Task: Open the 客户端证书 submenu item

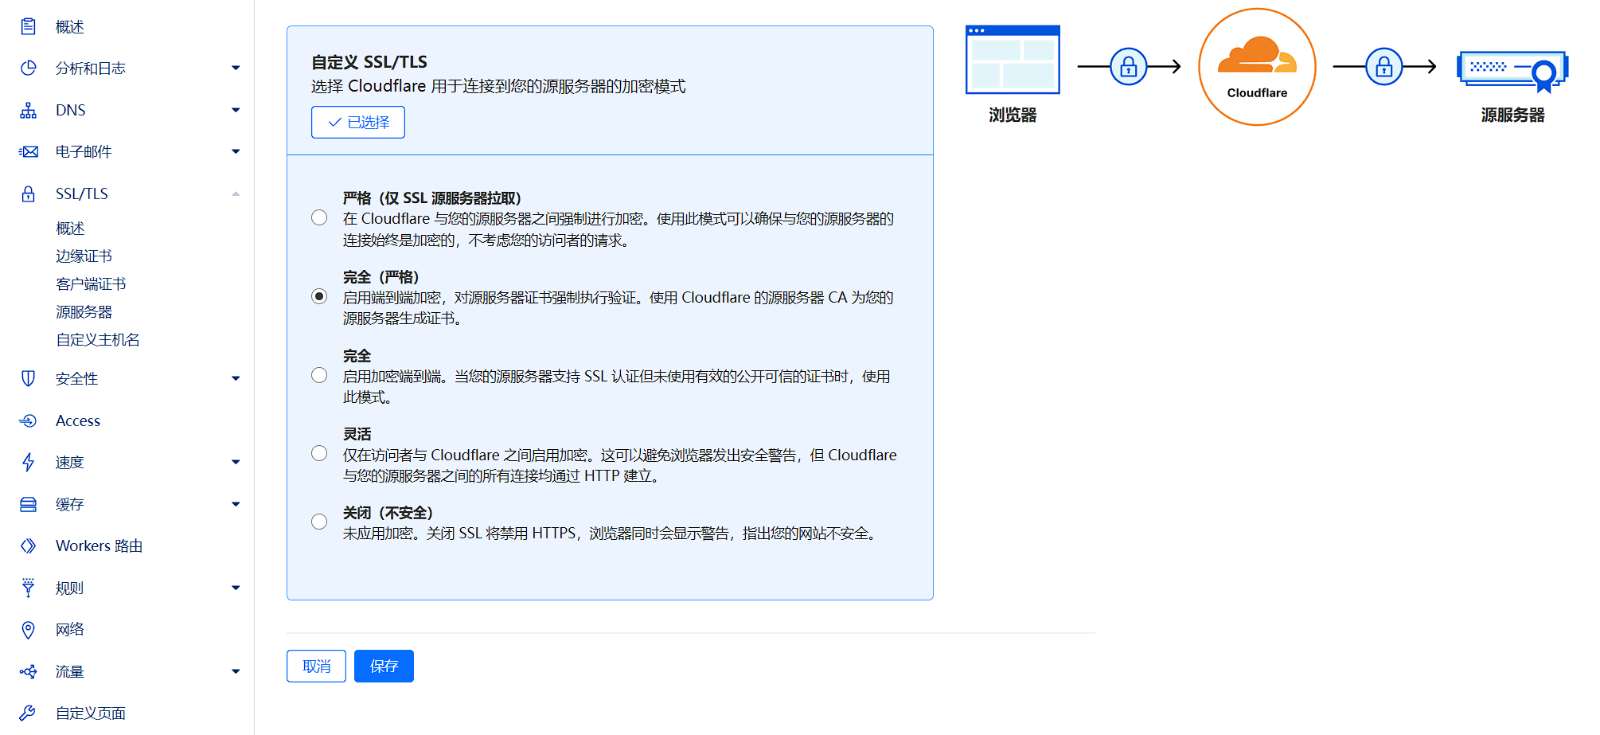Action: (x=91, y=285)
